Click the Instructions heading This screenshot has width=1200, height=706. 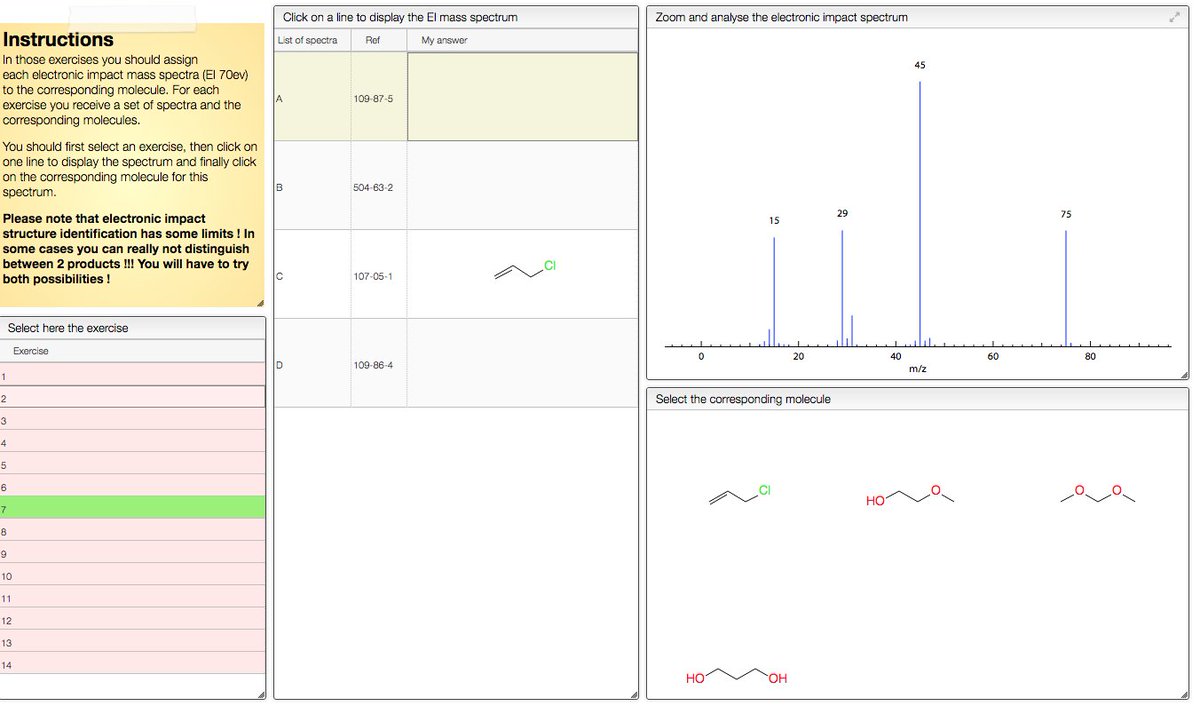point(58,40)
